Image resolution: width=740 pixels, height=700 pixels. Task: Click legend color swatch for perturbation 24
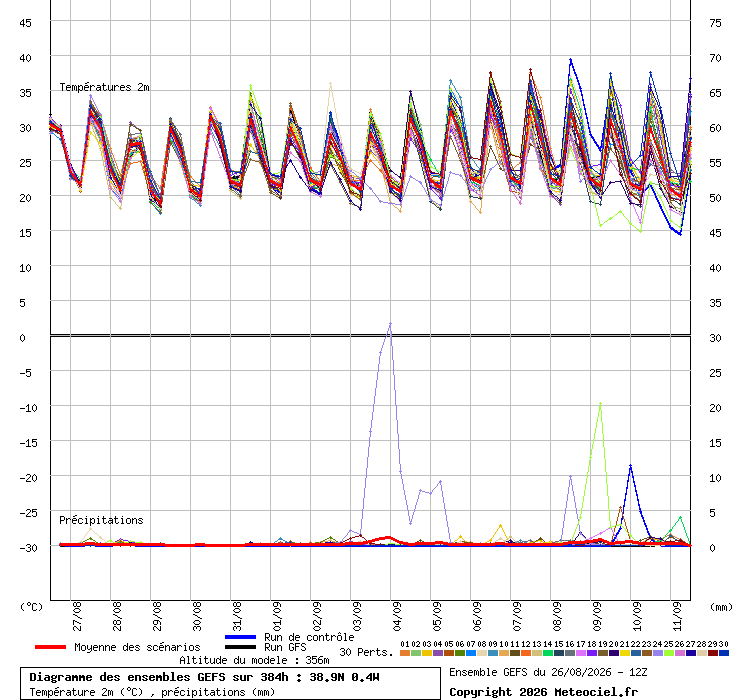coord(658,653)
